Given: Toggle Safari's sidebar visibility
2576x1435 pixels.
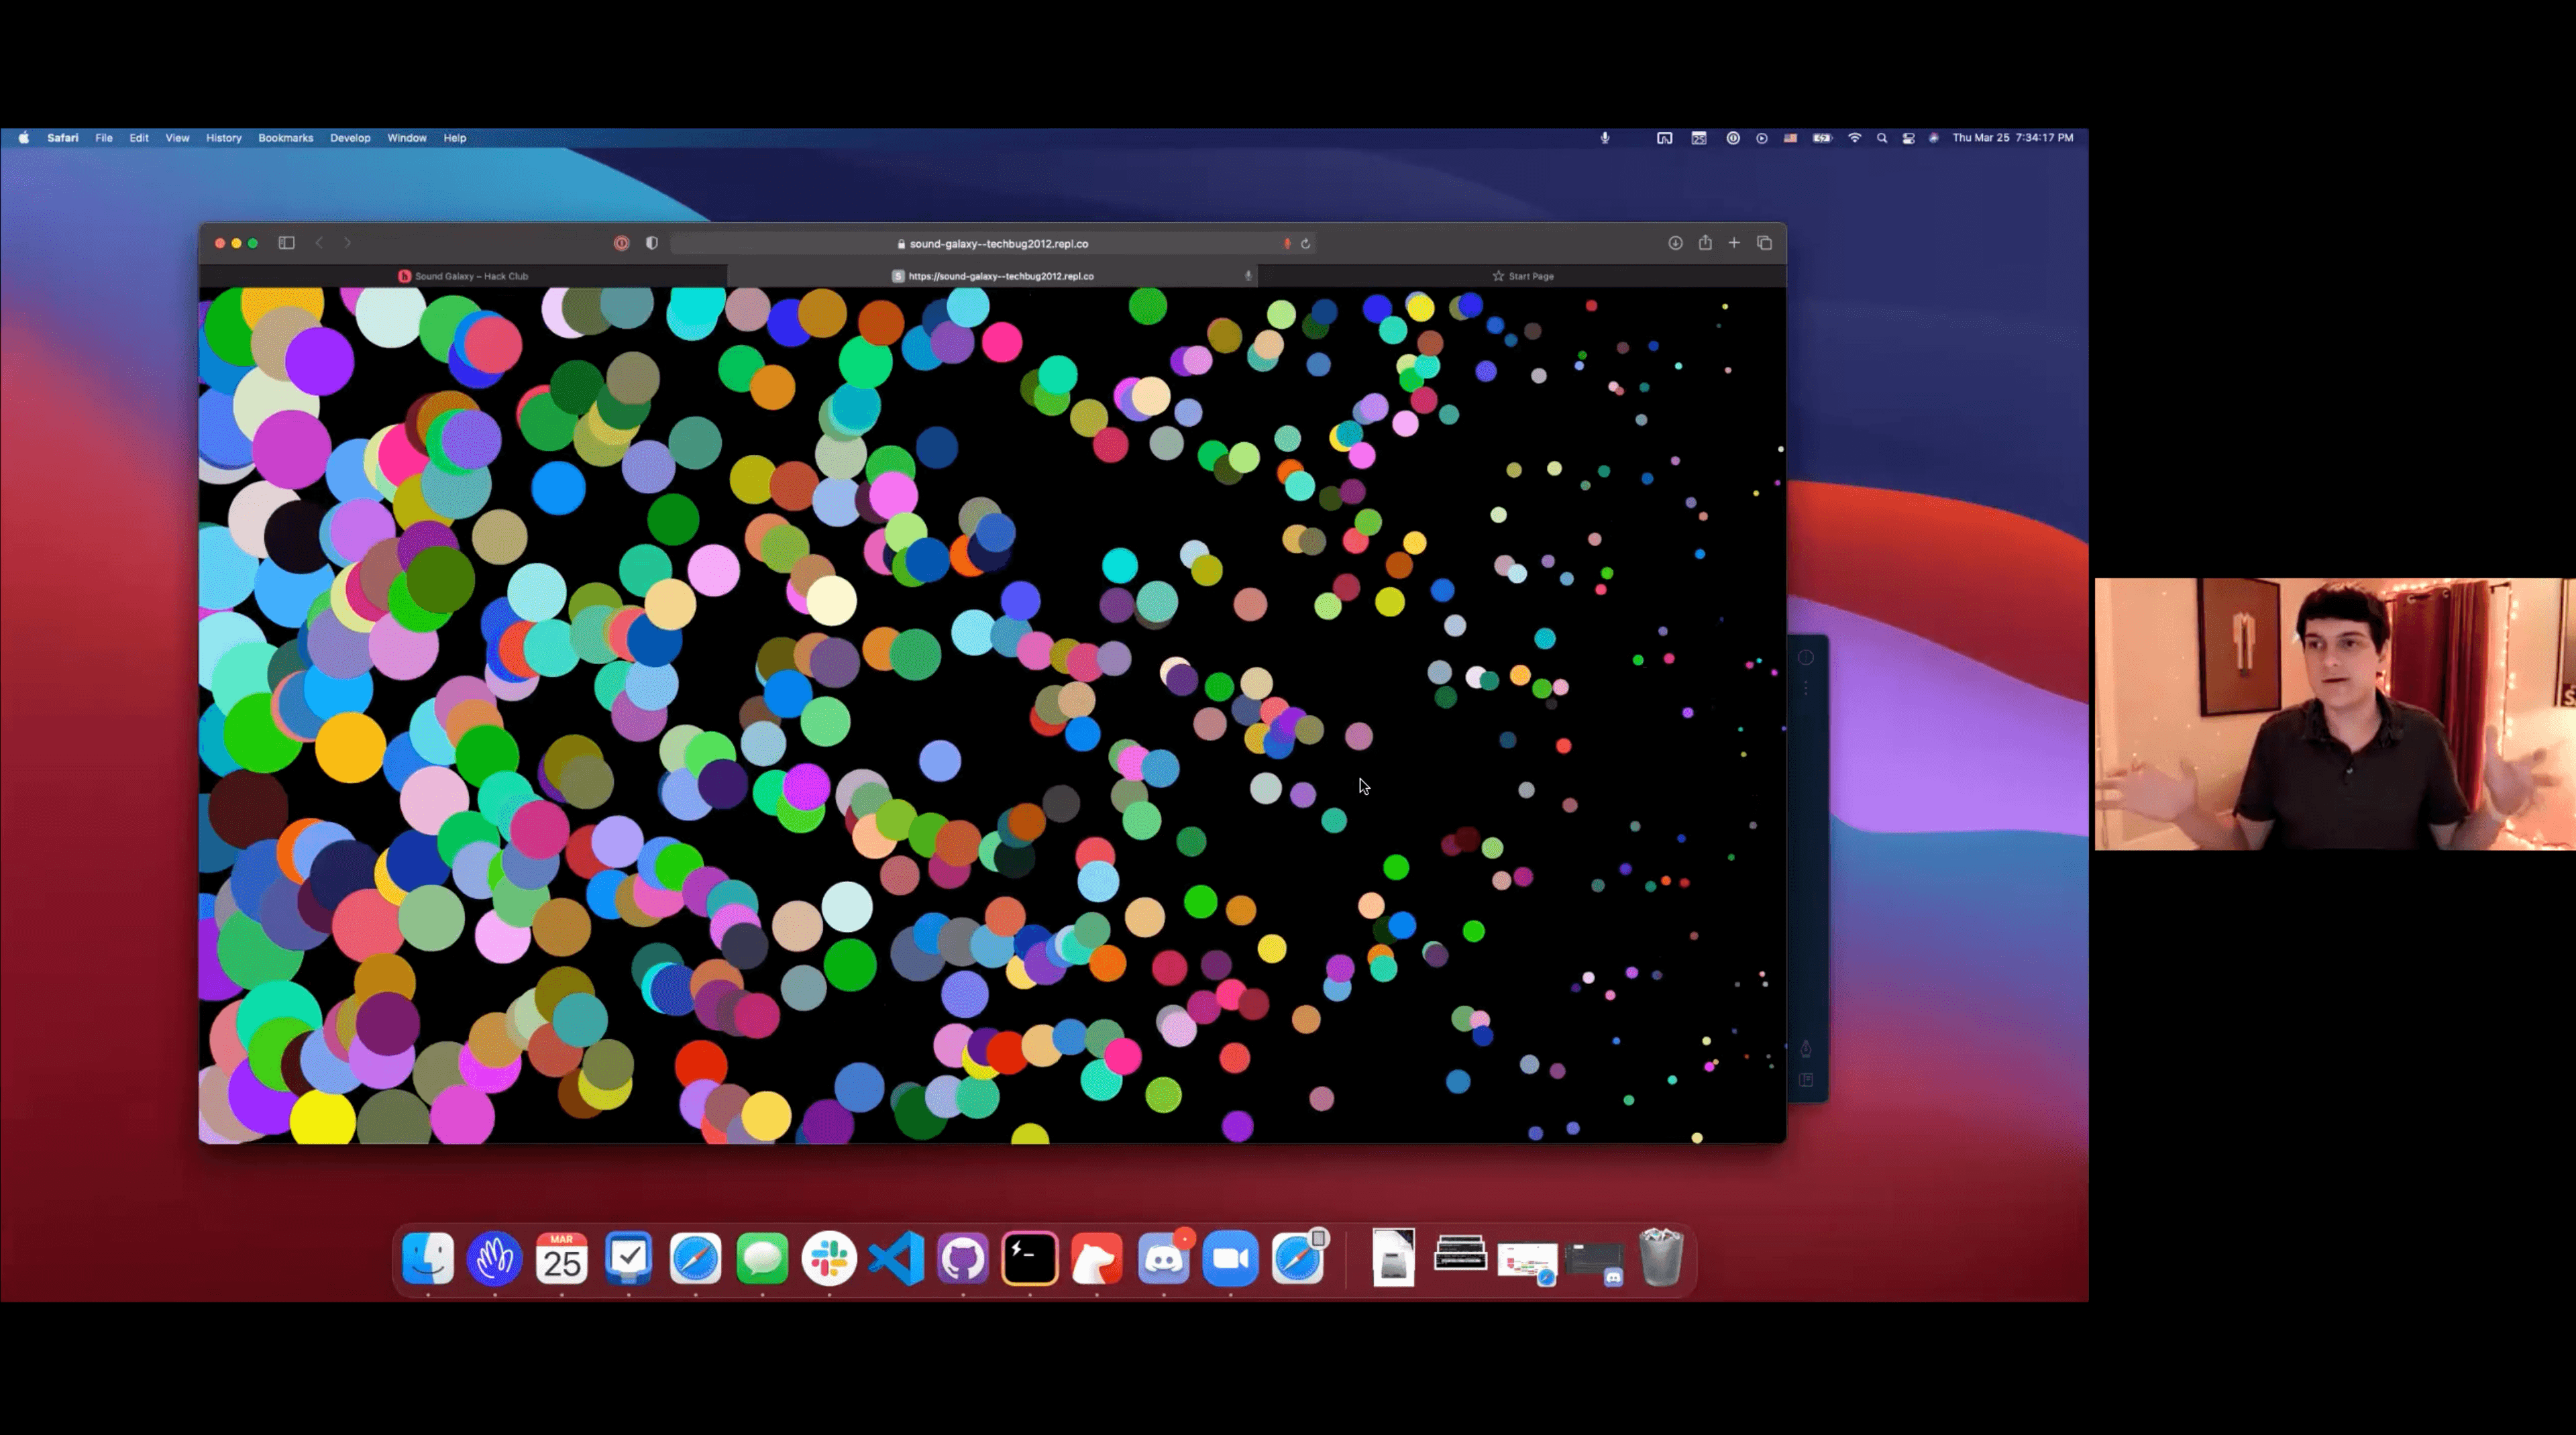Looking at the screenshot, I should click(287, 243).
